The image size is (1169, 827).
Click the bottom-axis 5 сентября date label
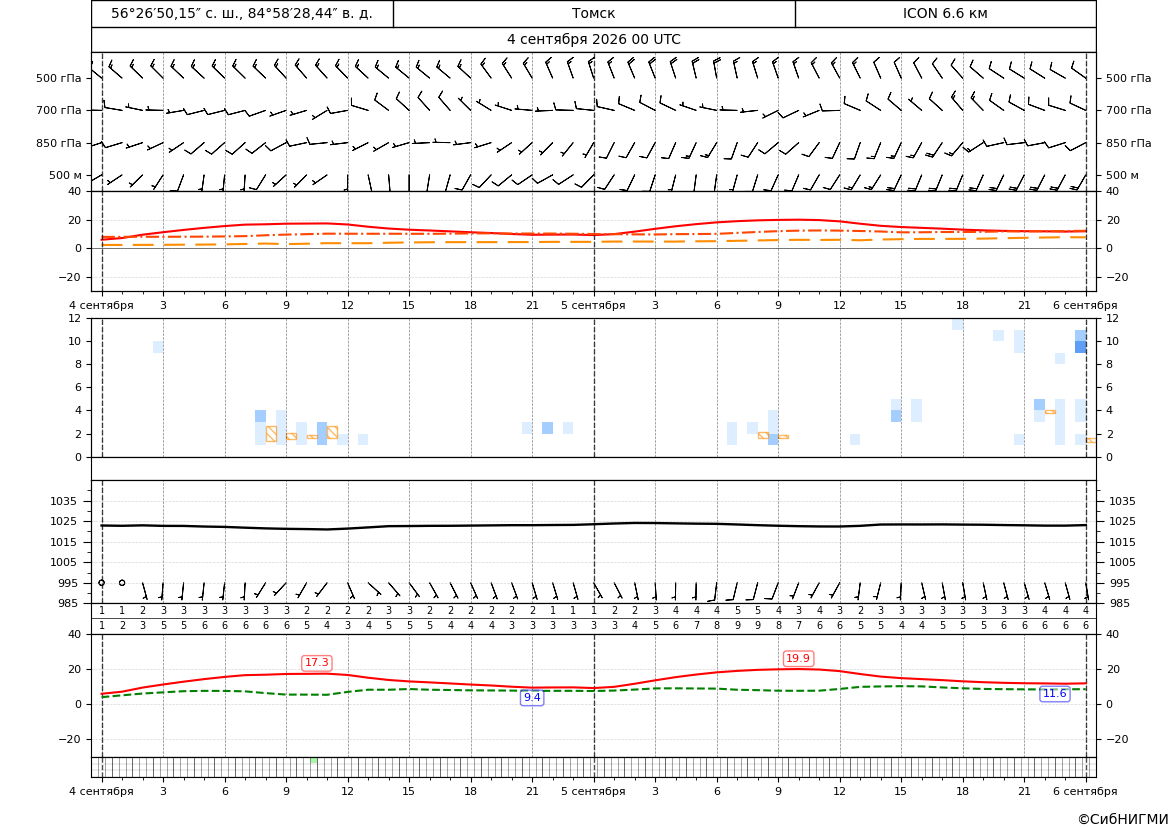[593, 791]
